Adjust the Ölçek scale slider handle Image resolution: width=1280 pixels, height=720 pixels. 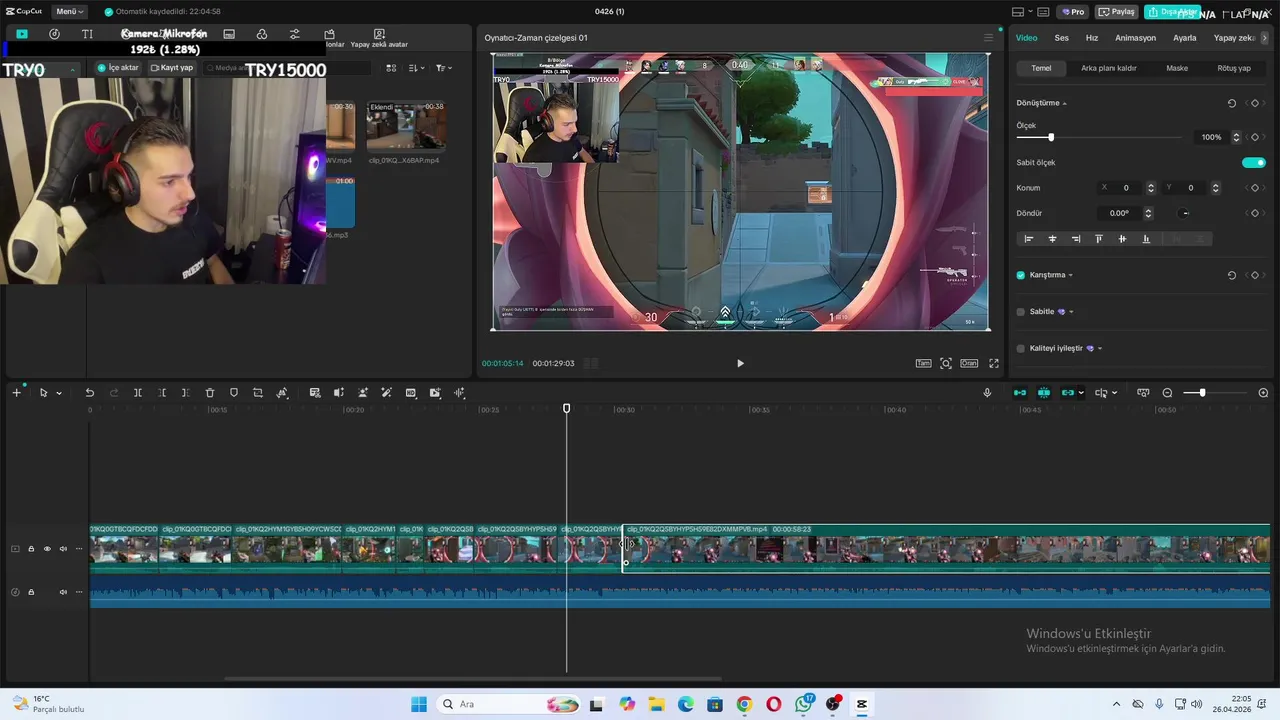1050,137
